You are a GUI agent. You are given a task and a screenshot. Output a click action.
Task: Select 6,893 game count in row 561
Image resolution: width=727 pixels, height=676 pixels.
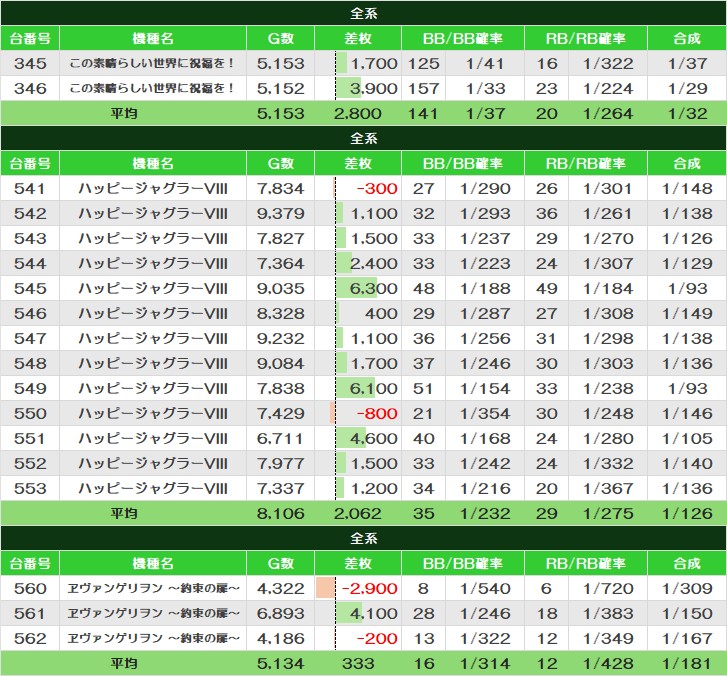[x=281, y=613]
